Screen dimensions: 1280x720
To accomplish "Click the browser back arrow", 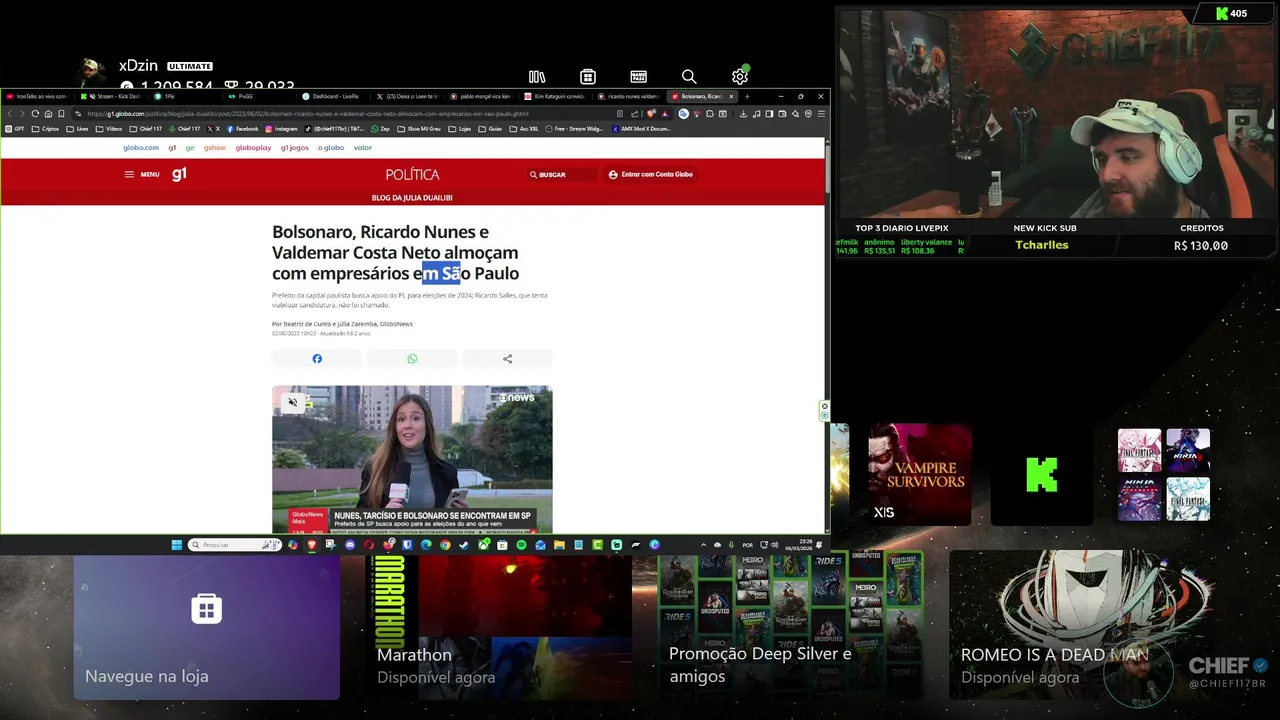I will [10, 113].
